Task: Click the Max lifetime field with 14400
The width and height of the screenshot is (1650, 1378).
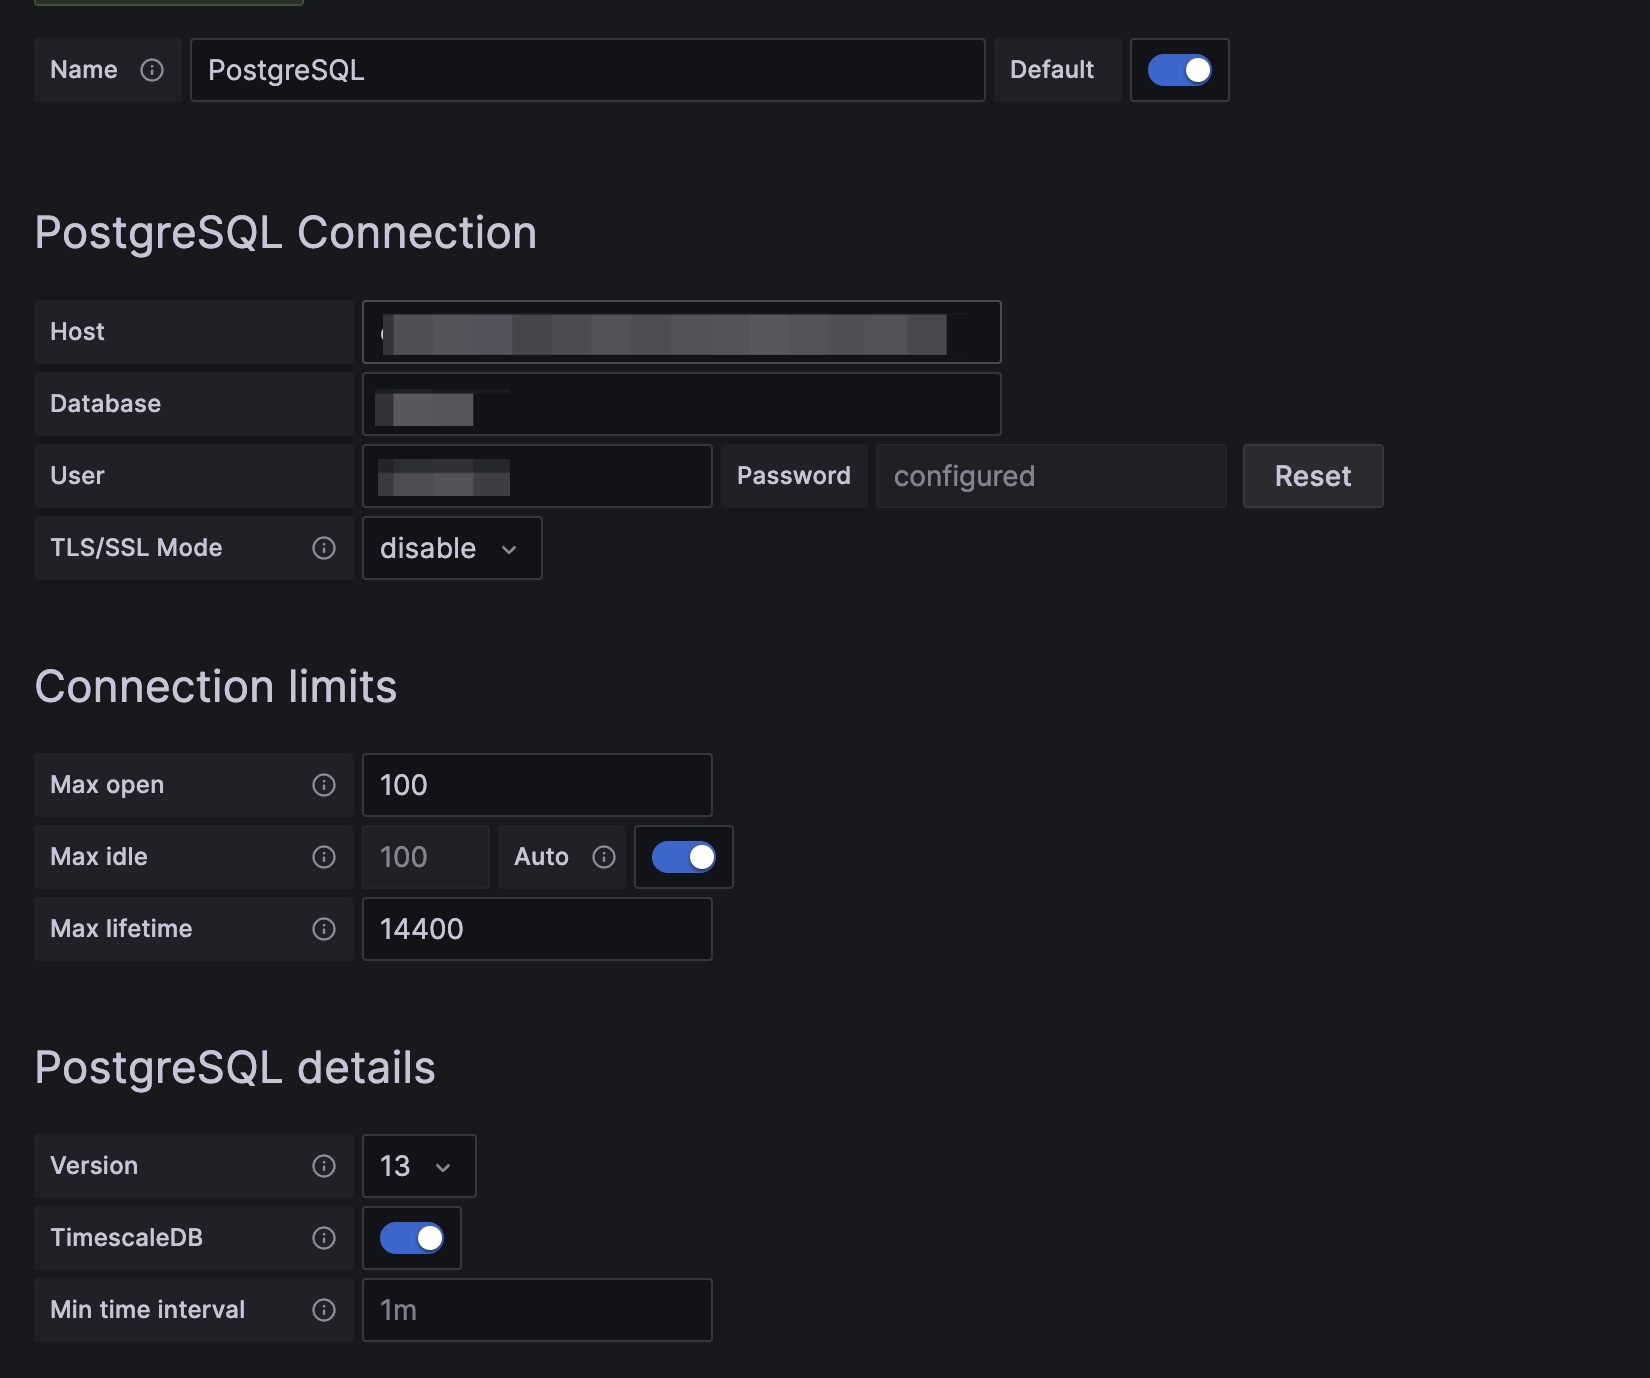Action: [537, 929]
